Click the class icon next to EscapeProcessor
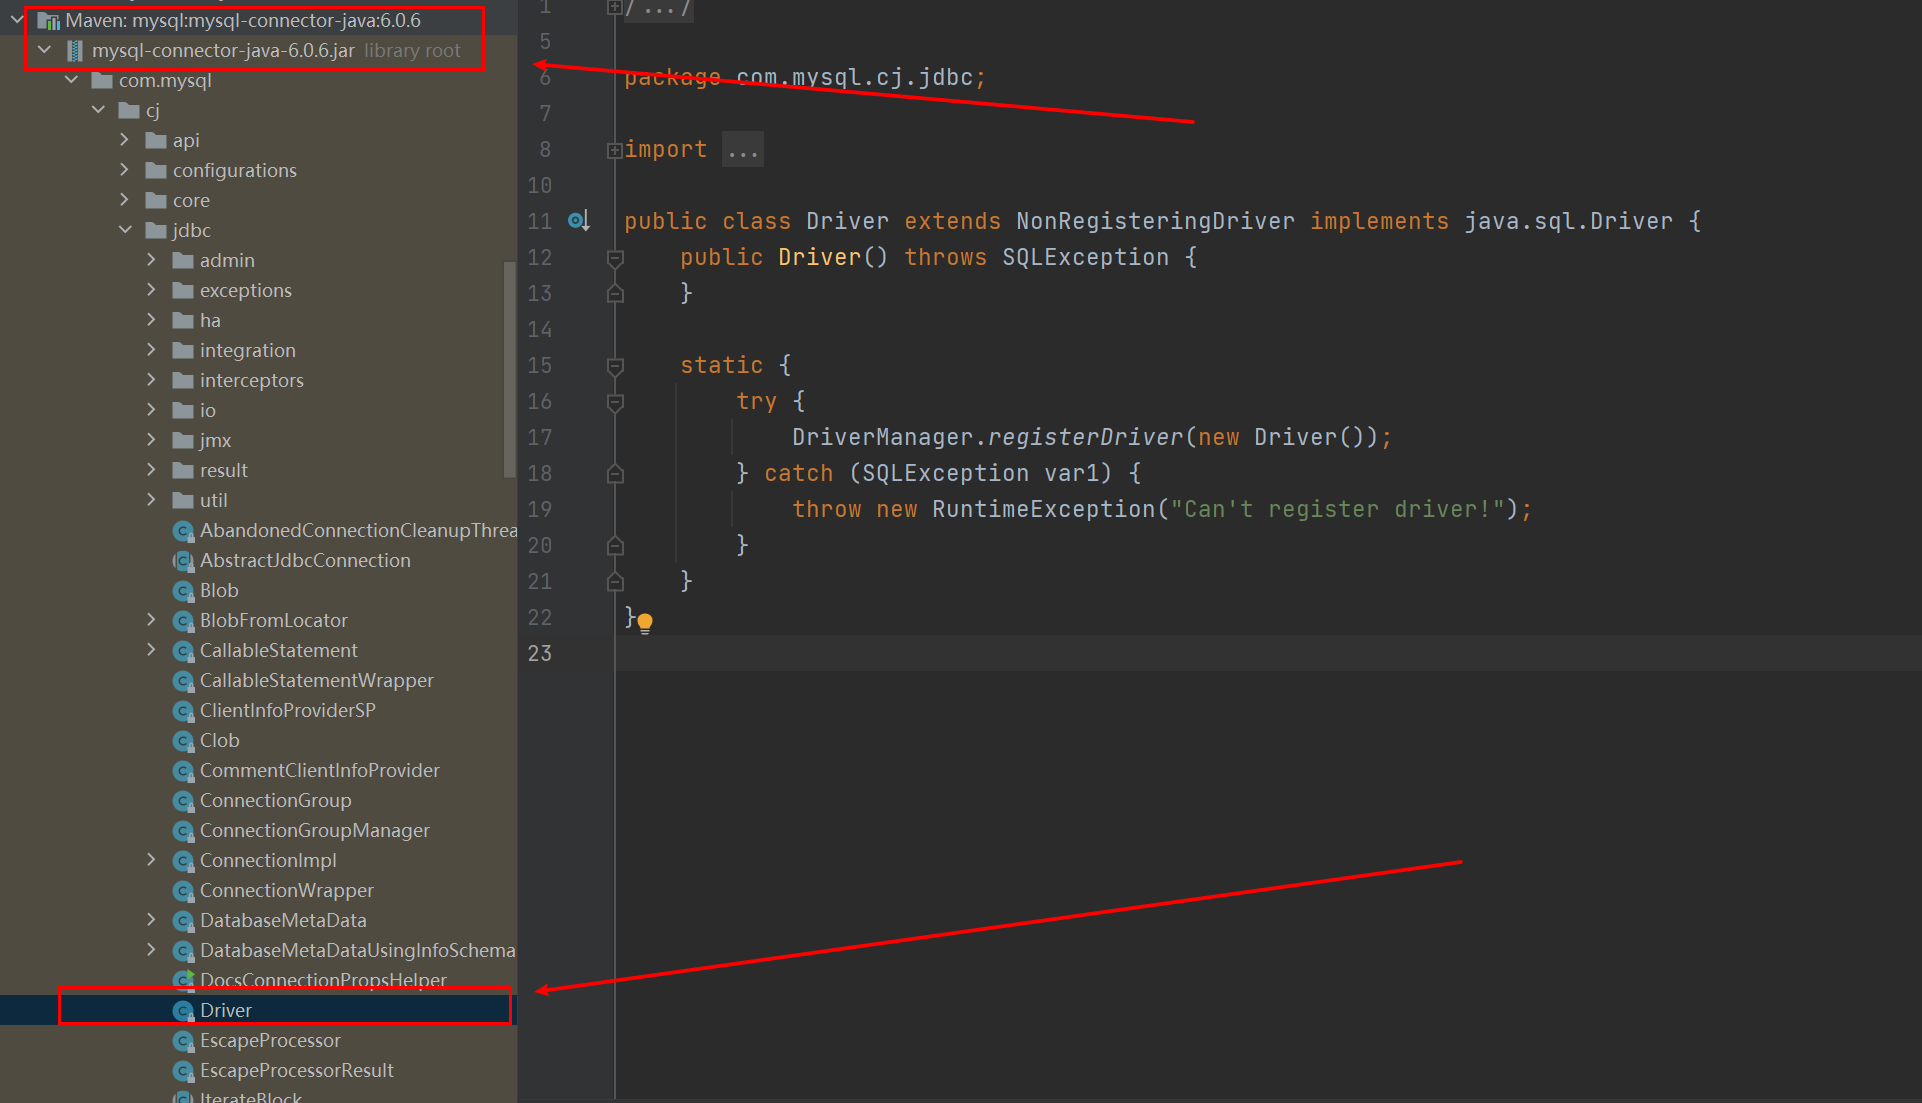Image resolution: width=1922 pixels, height=1103 pixels. (x=183, y=1041)
